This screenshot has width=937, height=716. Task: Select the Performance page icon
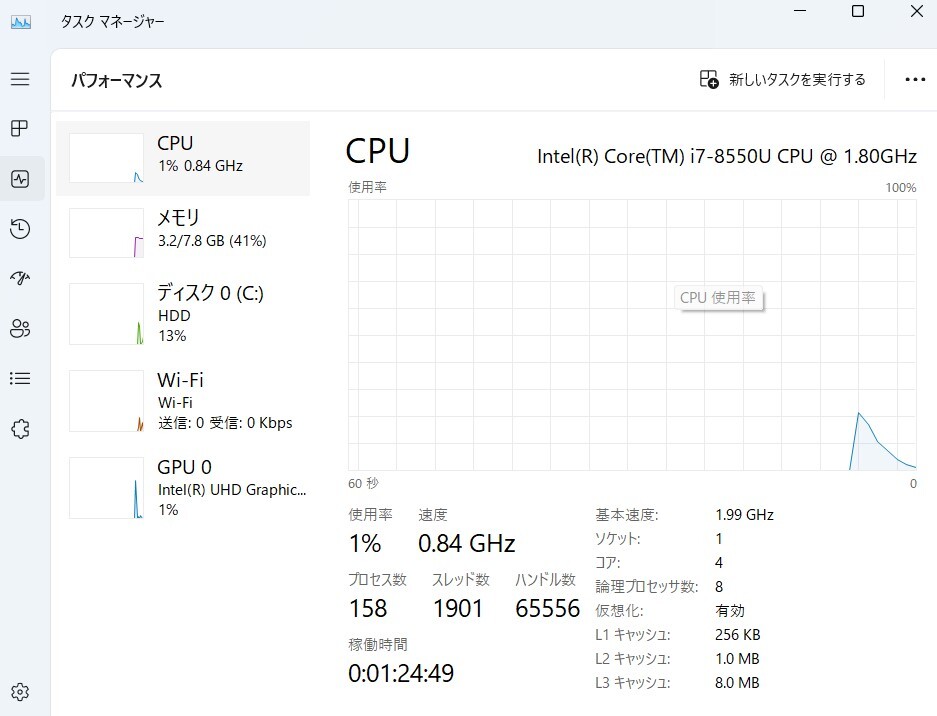tap(20, 179)
